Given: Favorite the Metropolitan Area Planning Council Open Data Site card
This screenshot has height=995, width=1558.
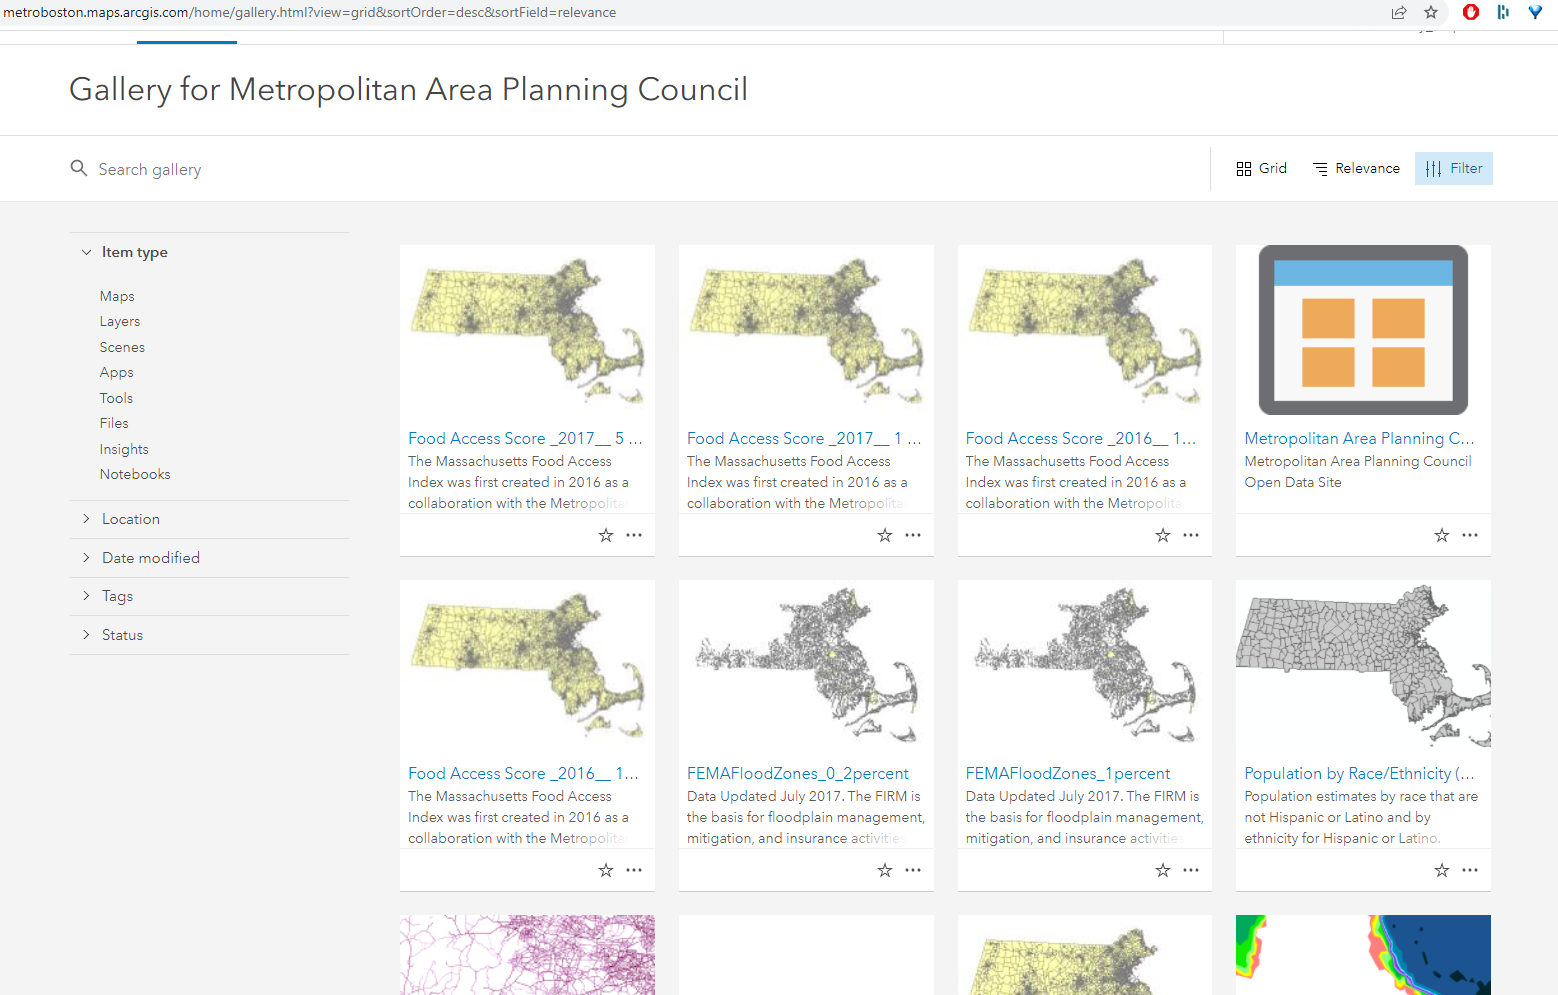Looking at the screenshot, I should point(1442,535).
